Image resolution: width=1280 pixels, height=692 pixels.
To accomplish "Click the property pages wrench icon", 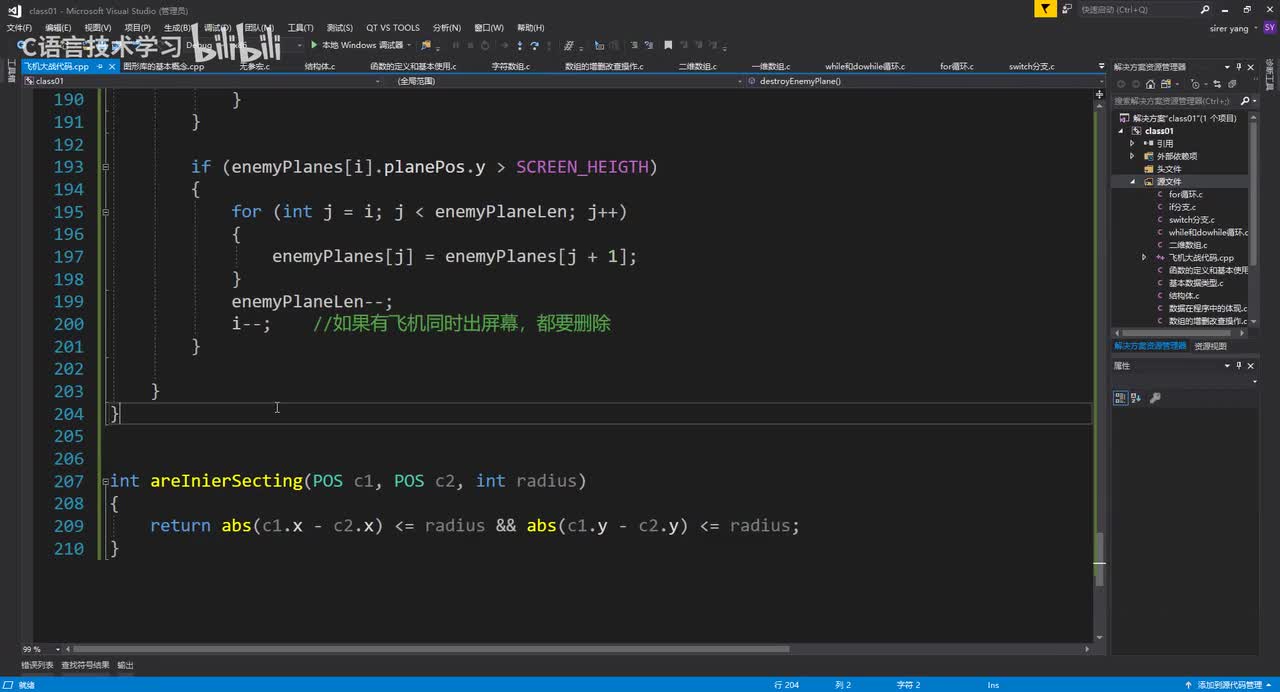I will (x=1155, y=398).
